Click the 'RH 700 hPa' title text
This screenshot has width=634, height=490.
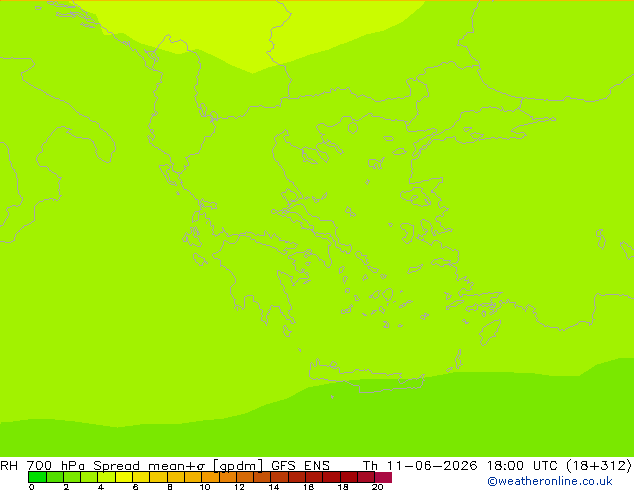pyautogui.click(x=42, y=465)
